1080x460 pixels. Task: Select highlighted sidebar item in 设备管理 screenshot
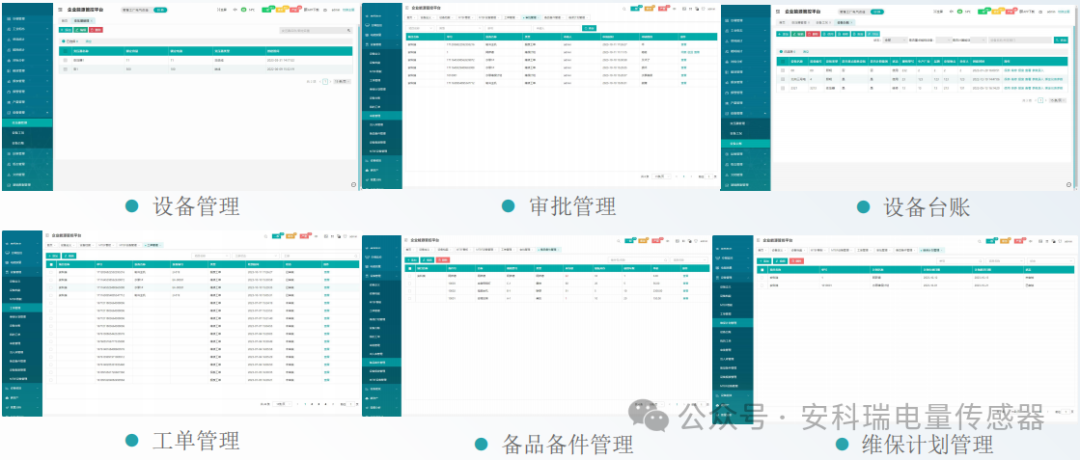point(28,123)
